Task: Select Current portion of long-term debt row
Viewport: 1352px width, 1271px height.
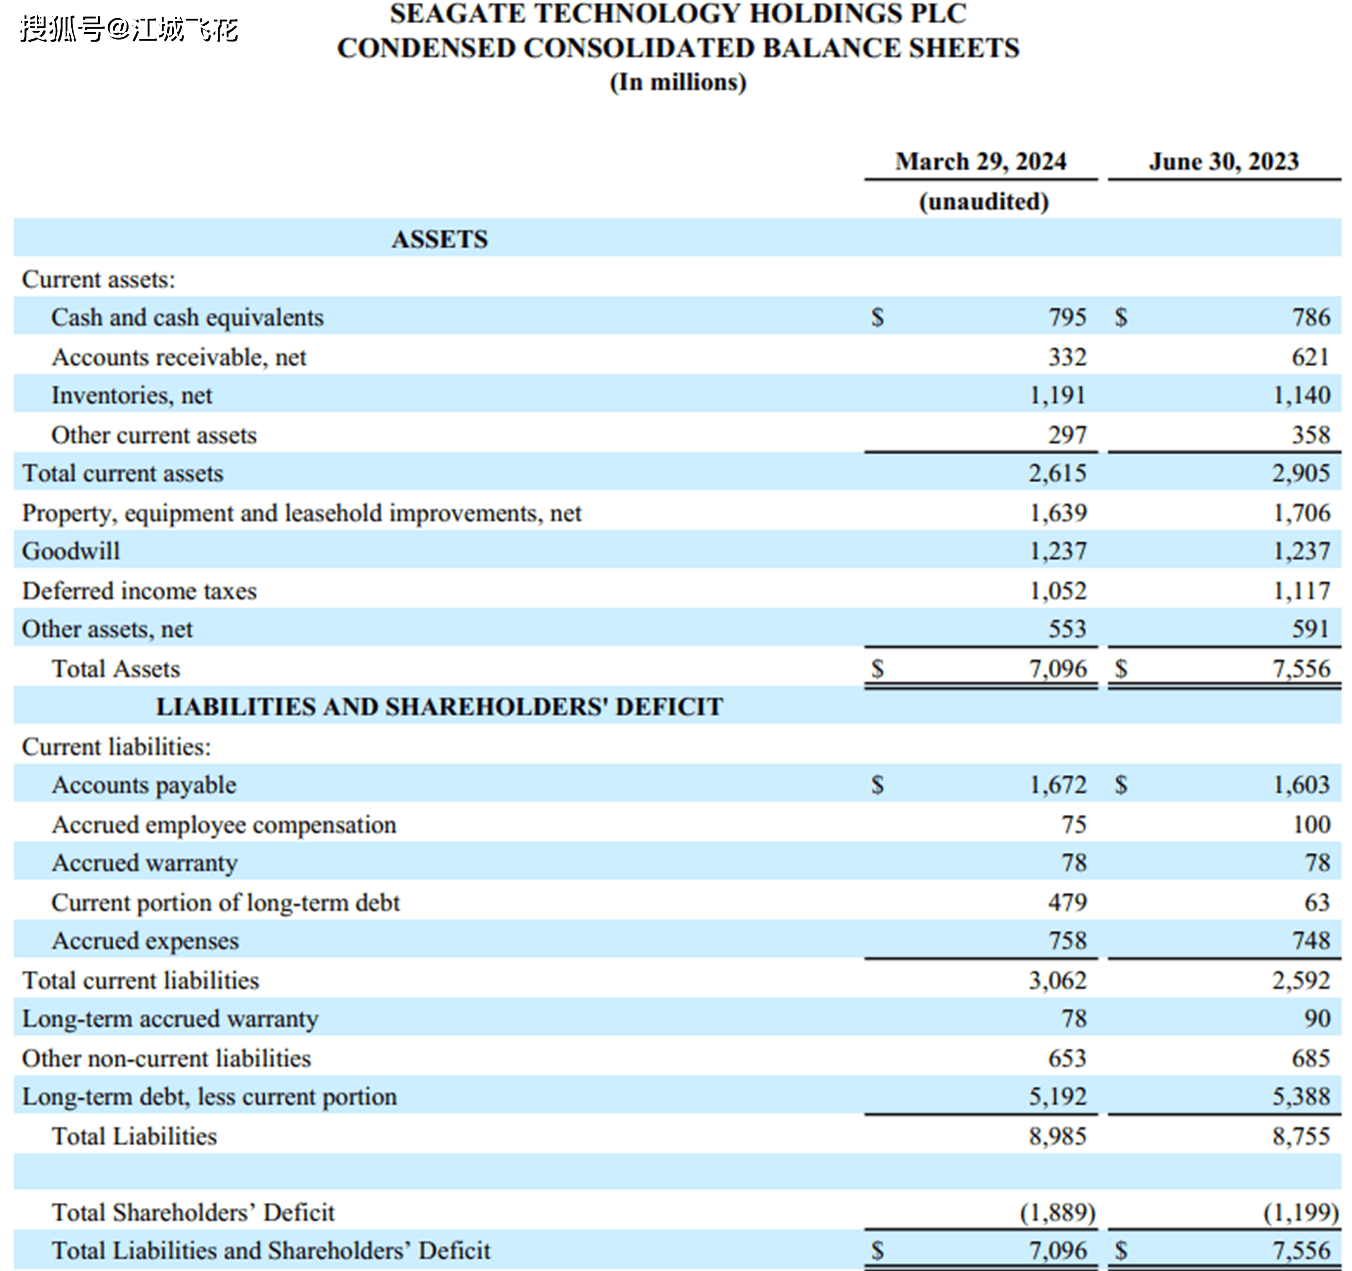Action: pos(225,902)
